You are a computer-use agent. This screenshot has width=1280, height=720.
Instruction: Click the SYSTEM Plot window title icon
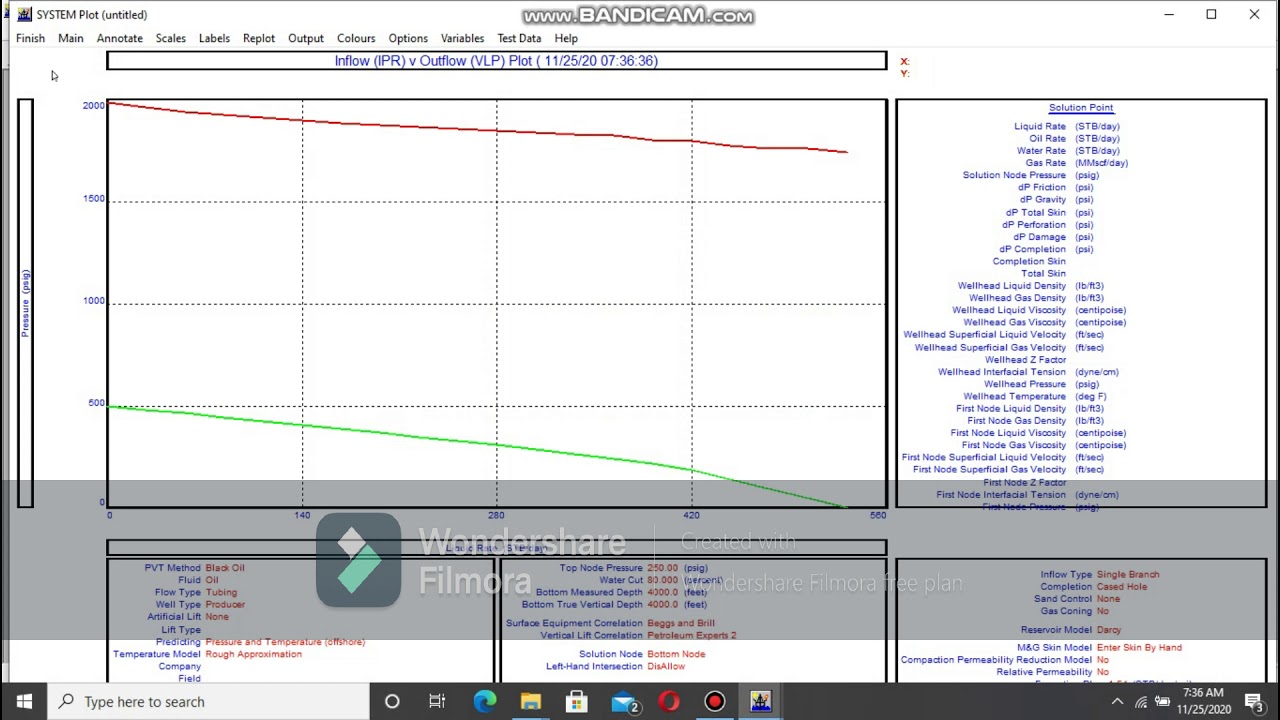point(24,14)
